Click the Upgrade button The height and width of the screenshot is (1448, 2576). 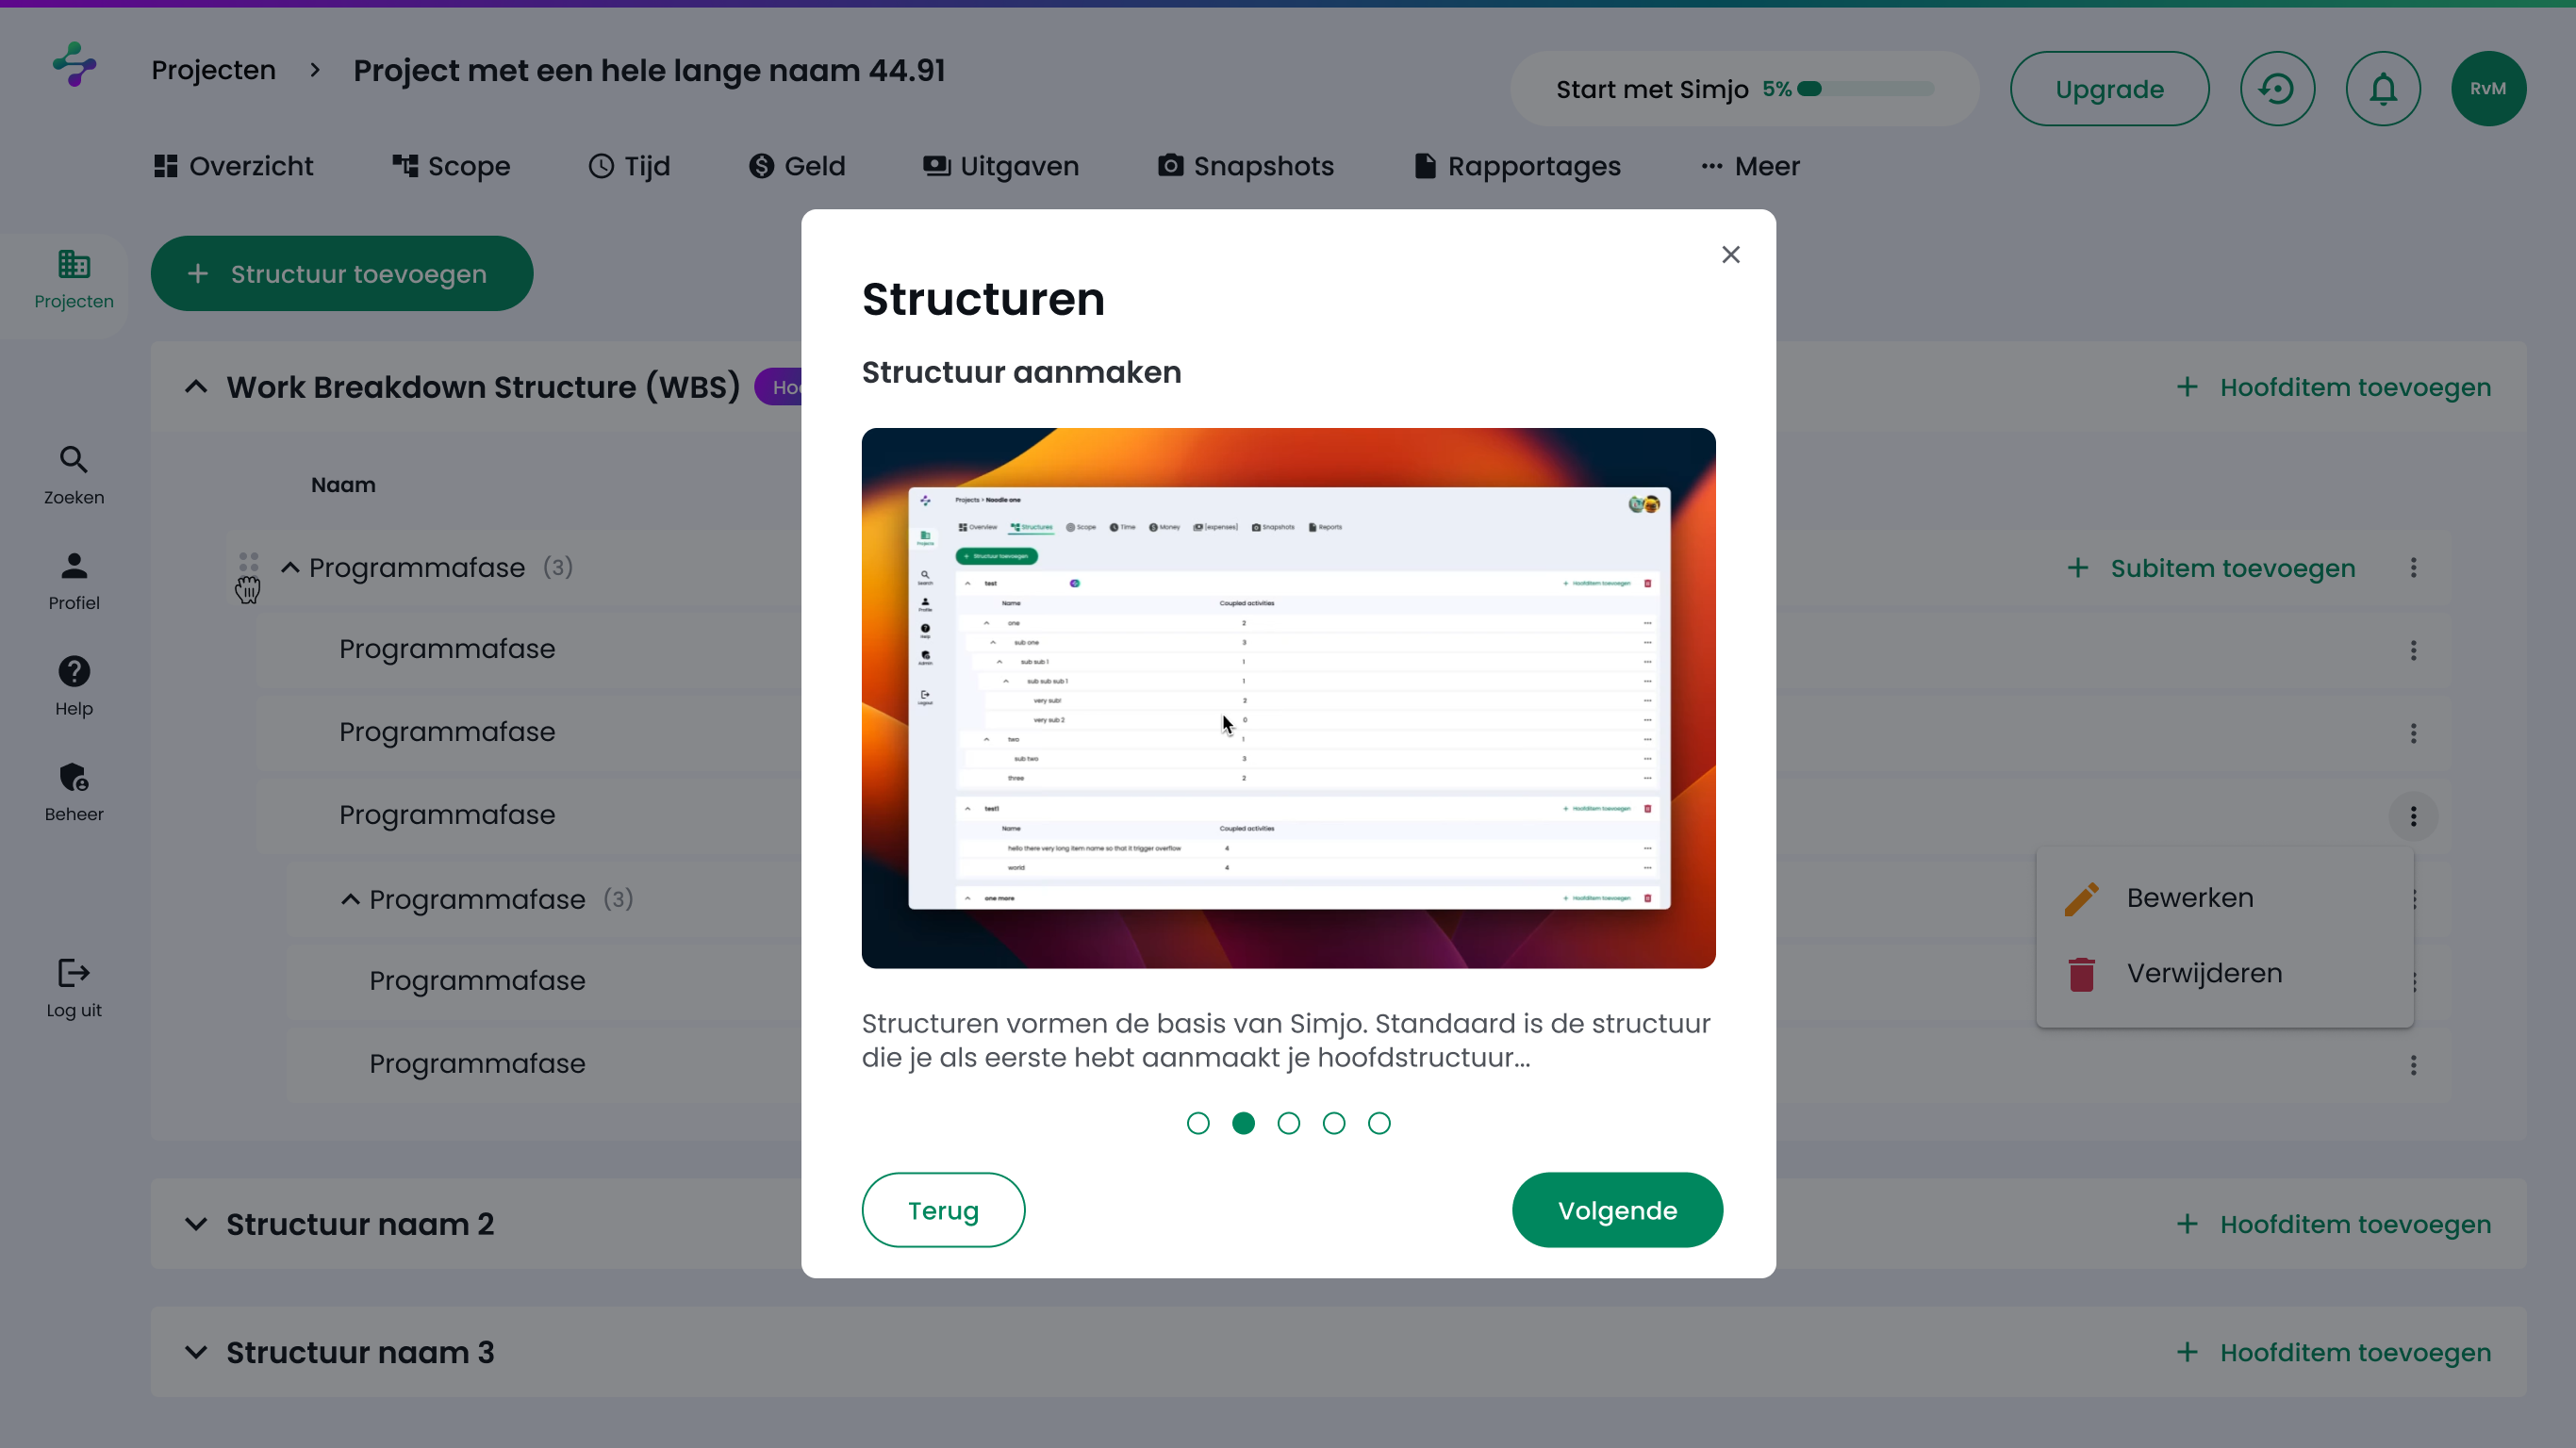coord(2109,89)
